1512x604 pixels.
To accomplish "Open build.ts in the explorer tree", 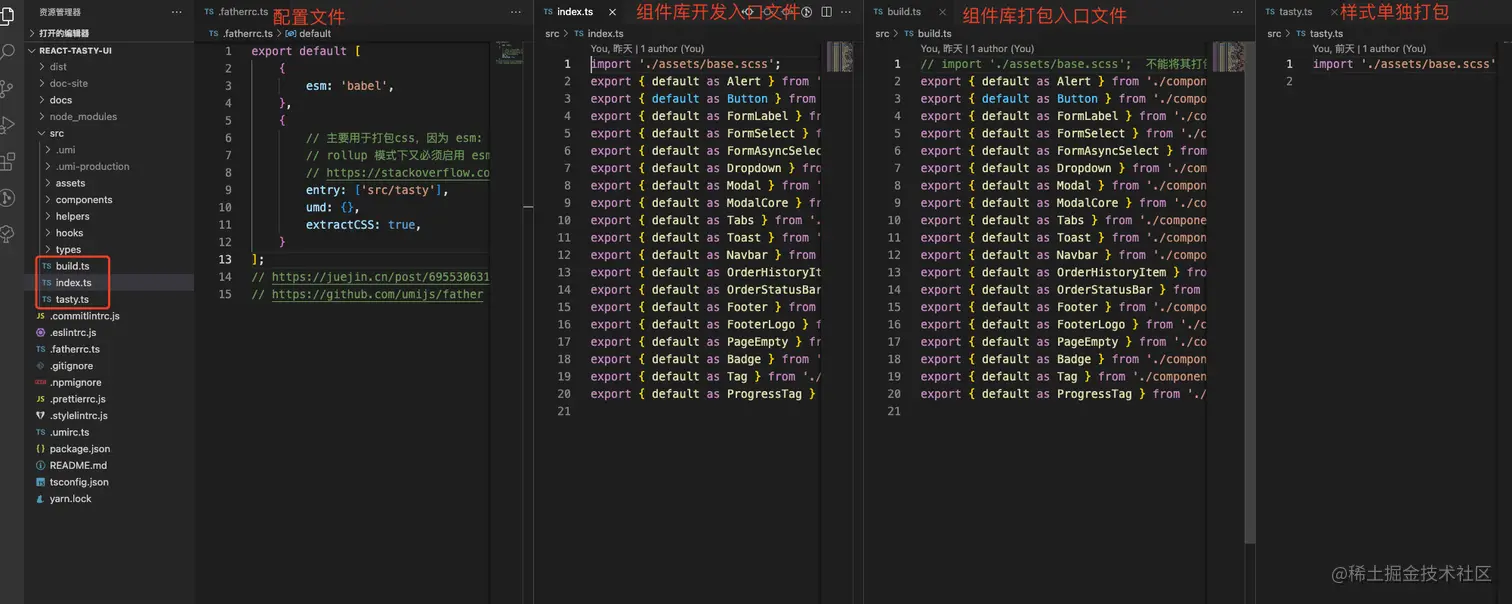I will 108,266.
